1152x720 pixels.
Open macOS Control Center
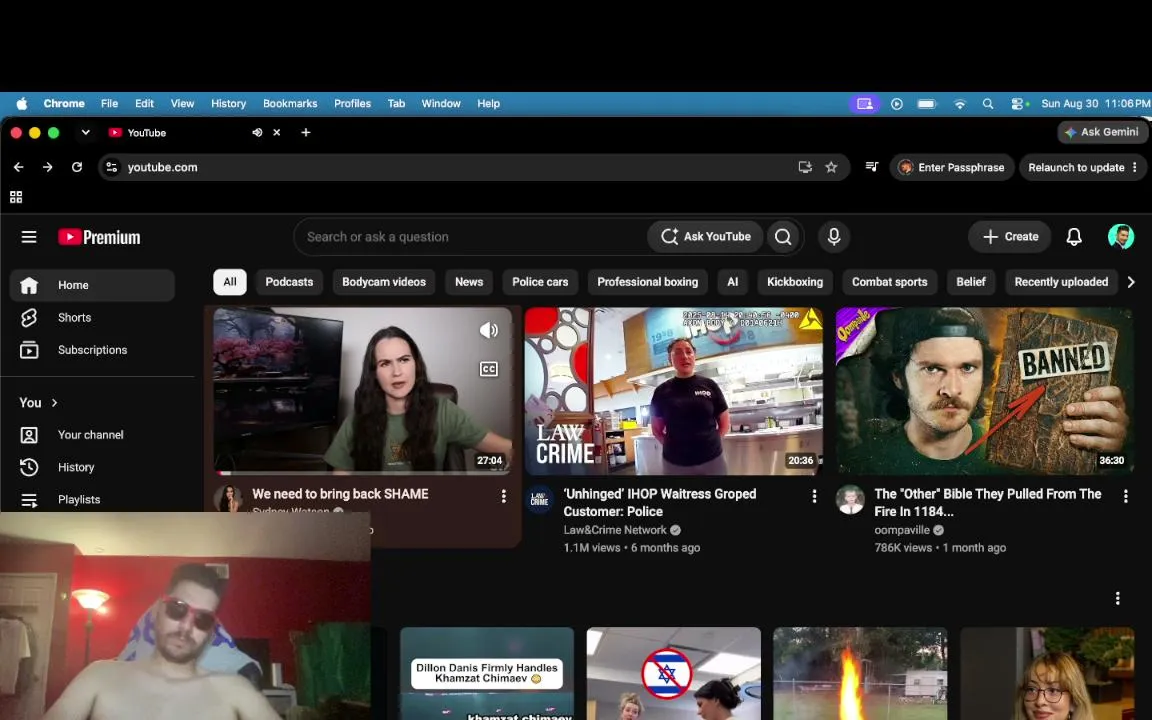(1020, 104)
